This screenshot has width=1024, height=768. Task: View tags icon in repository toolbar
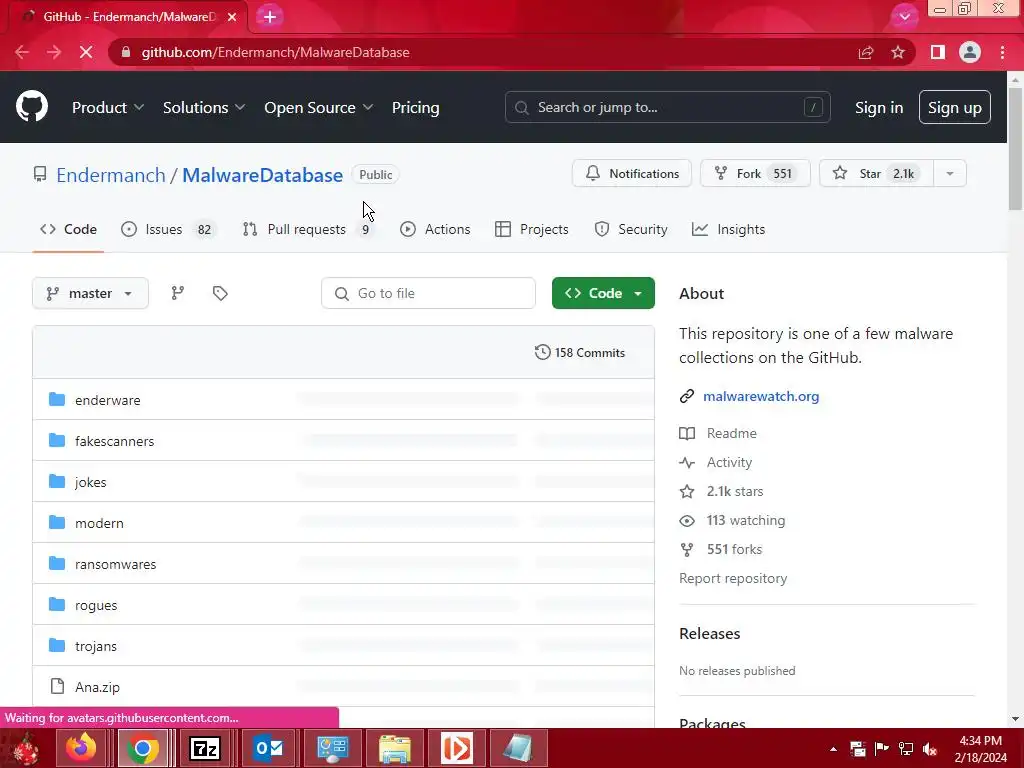tap(220, 293)
